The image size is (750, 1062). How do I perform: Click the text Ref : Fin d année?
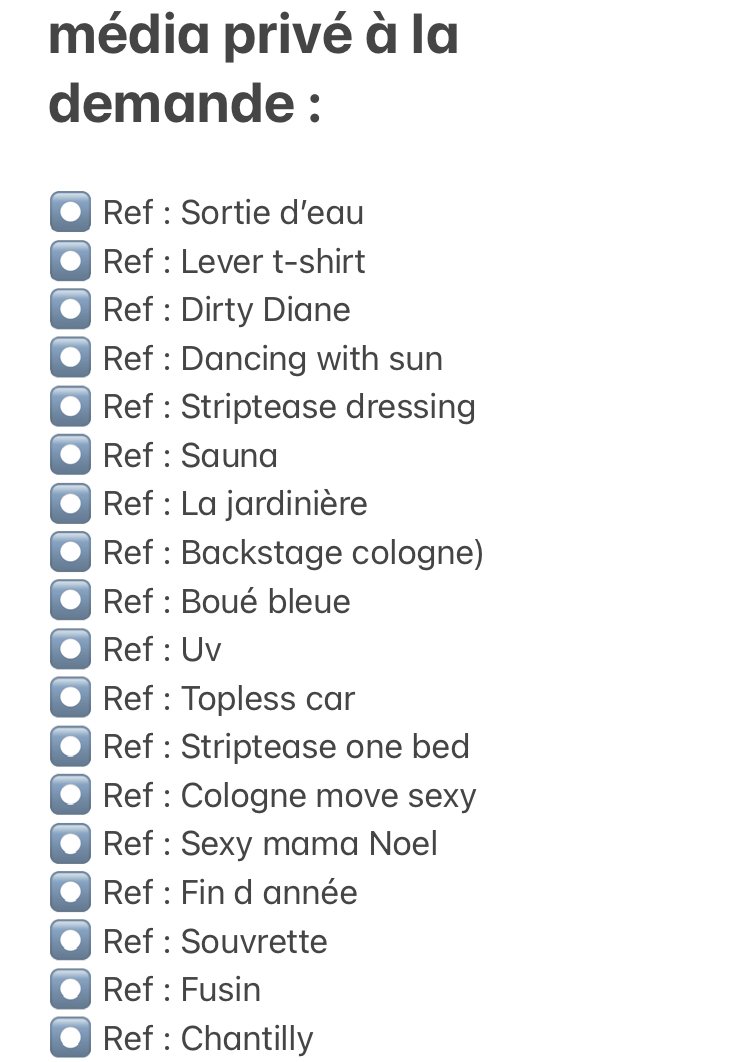point(230,892)
